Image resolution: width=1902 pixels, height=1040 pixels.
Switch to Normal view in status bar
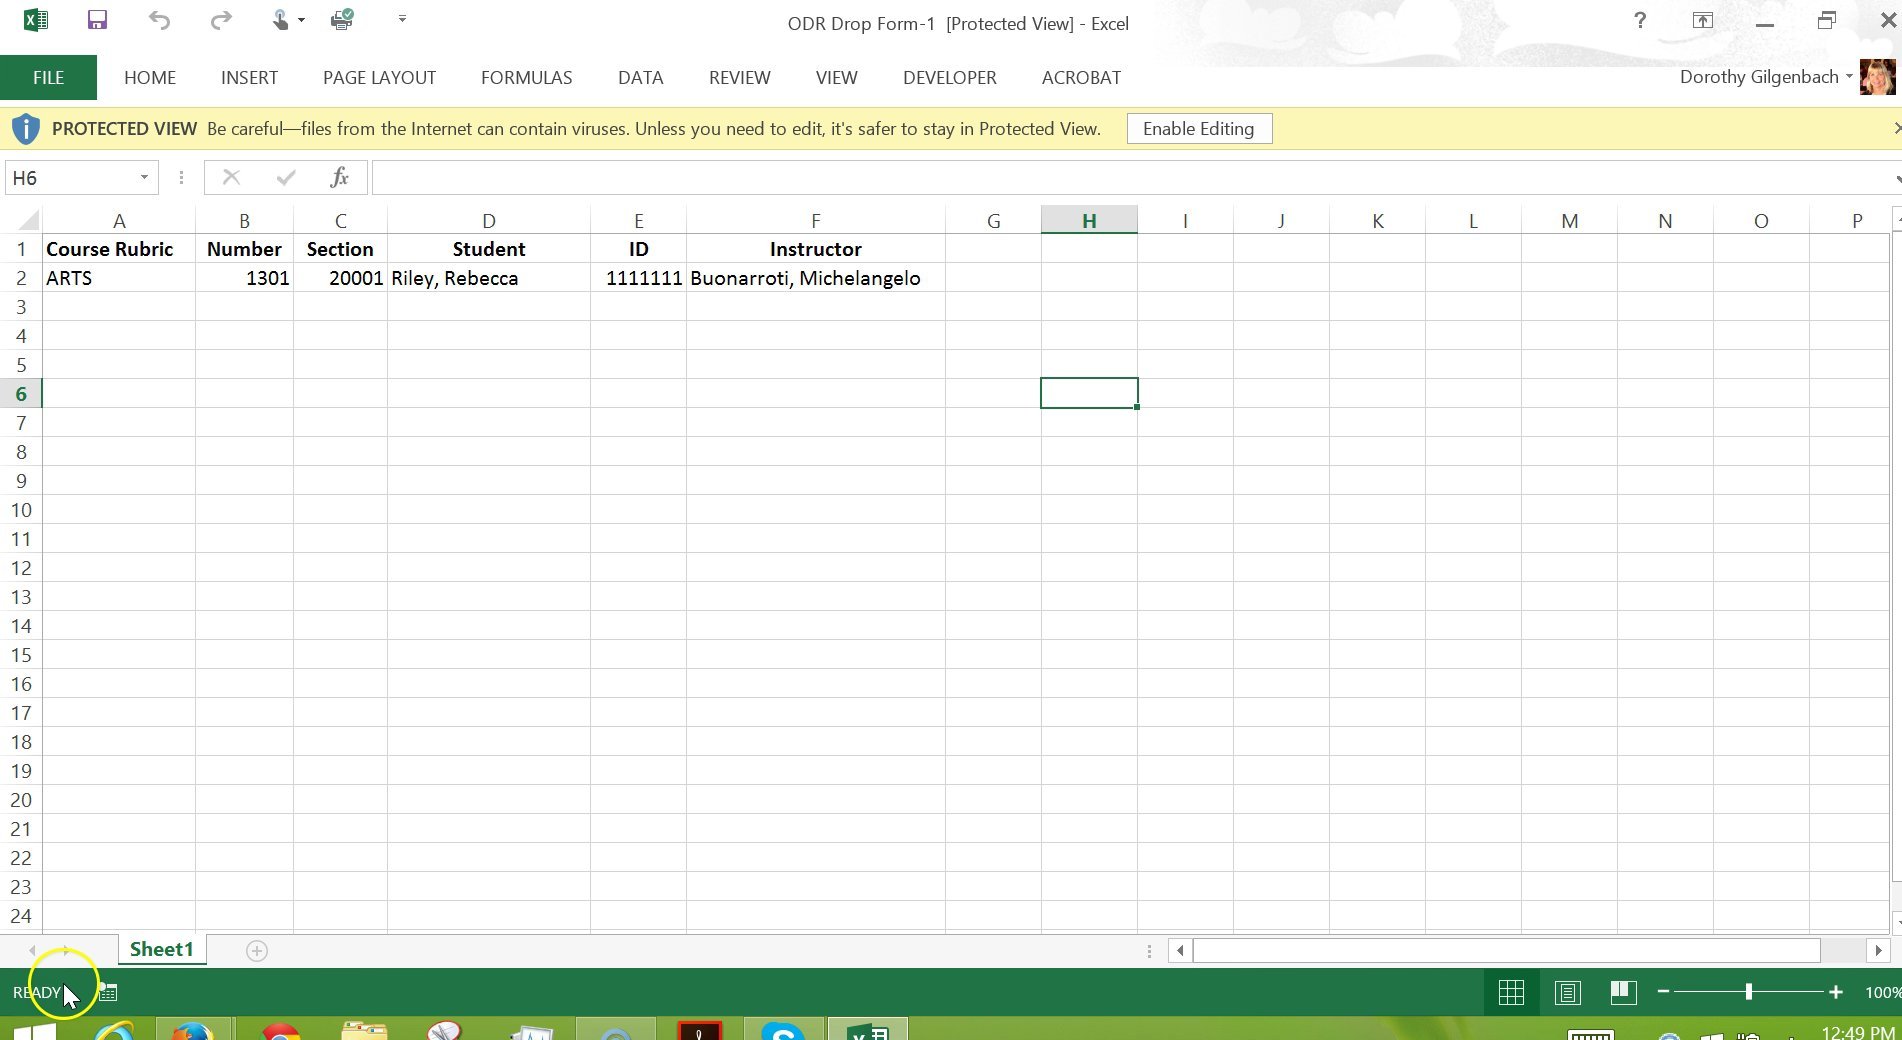1511,992
